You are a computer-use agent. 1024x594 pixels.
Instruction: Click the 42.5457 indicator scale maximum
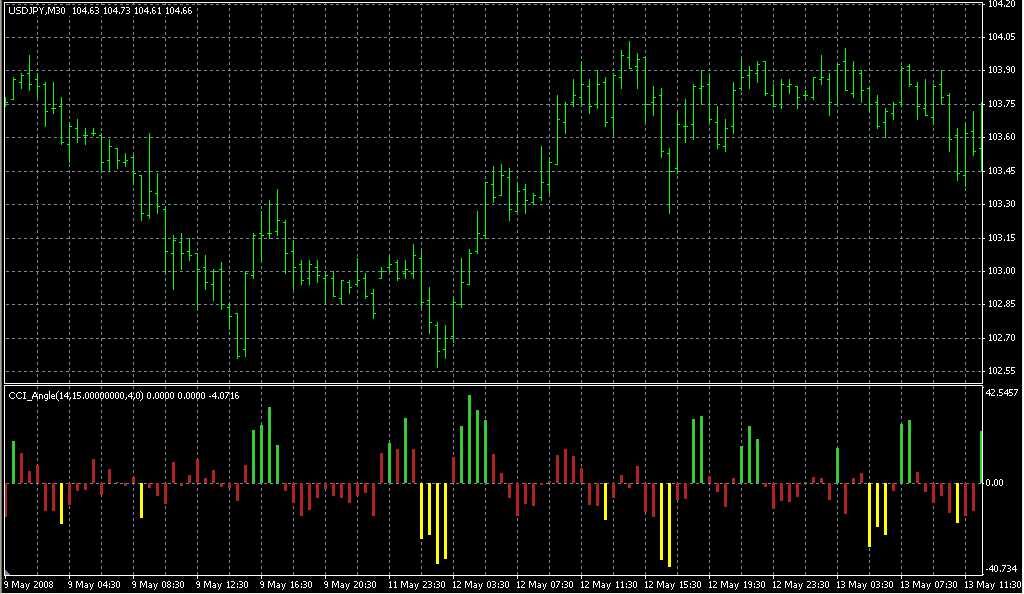1002,393
